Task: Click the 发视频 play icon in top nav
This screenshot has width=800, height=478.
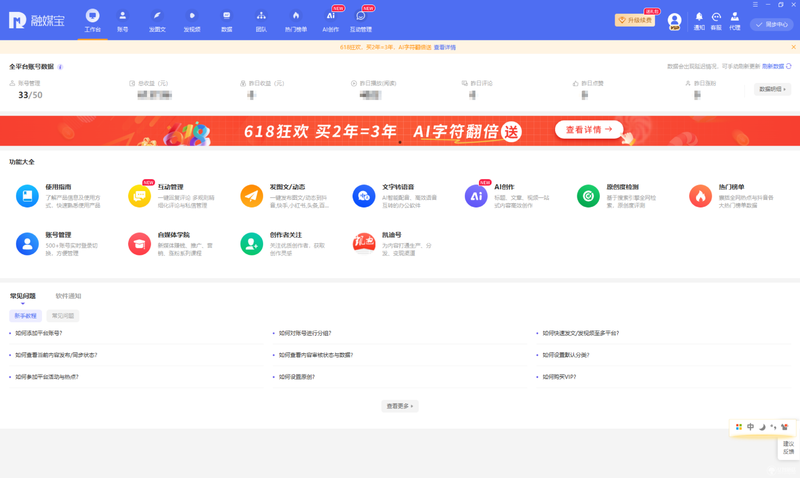Action: [x=192, y=16]
